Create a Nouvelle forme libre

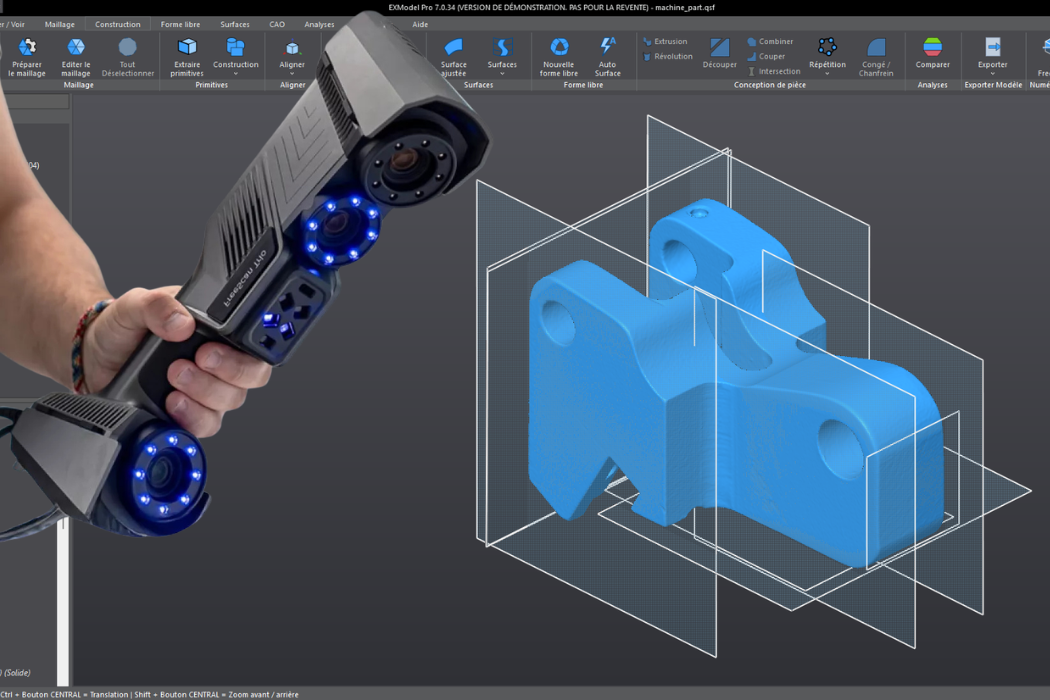[x=558, y=57]
